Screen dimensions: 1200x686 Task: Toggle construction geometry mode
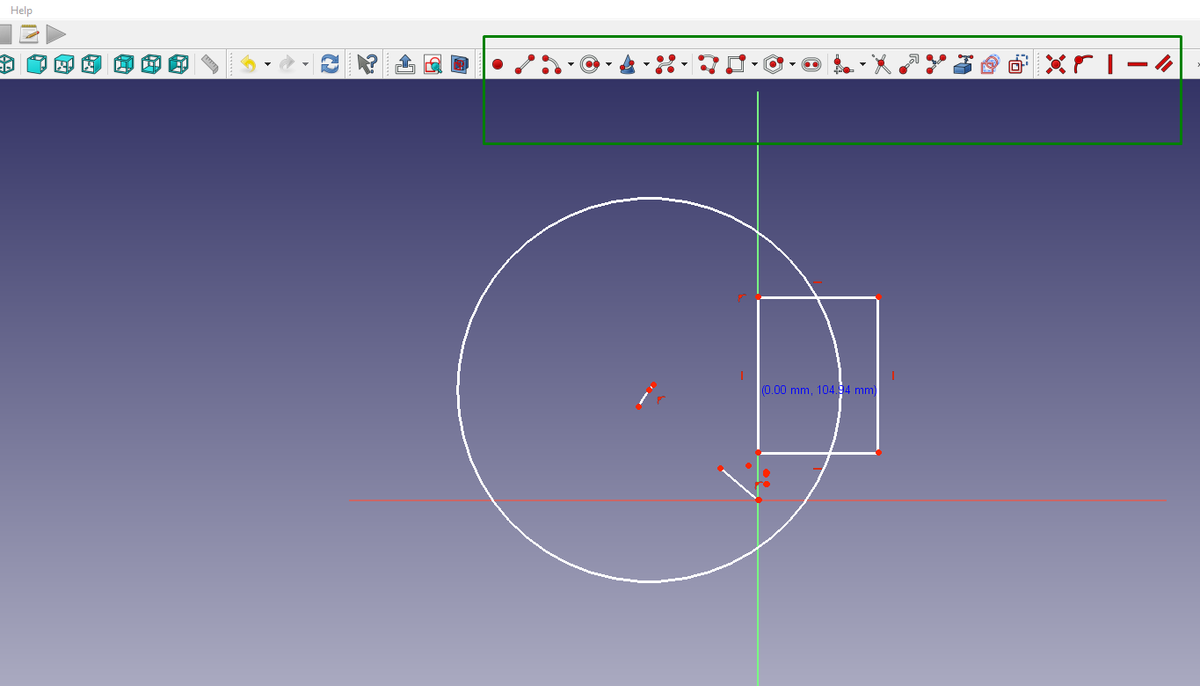[x=1018, y=64]
